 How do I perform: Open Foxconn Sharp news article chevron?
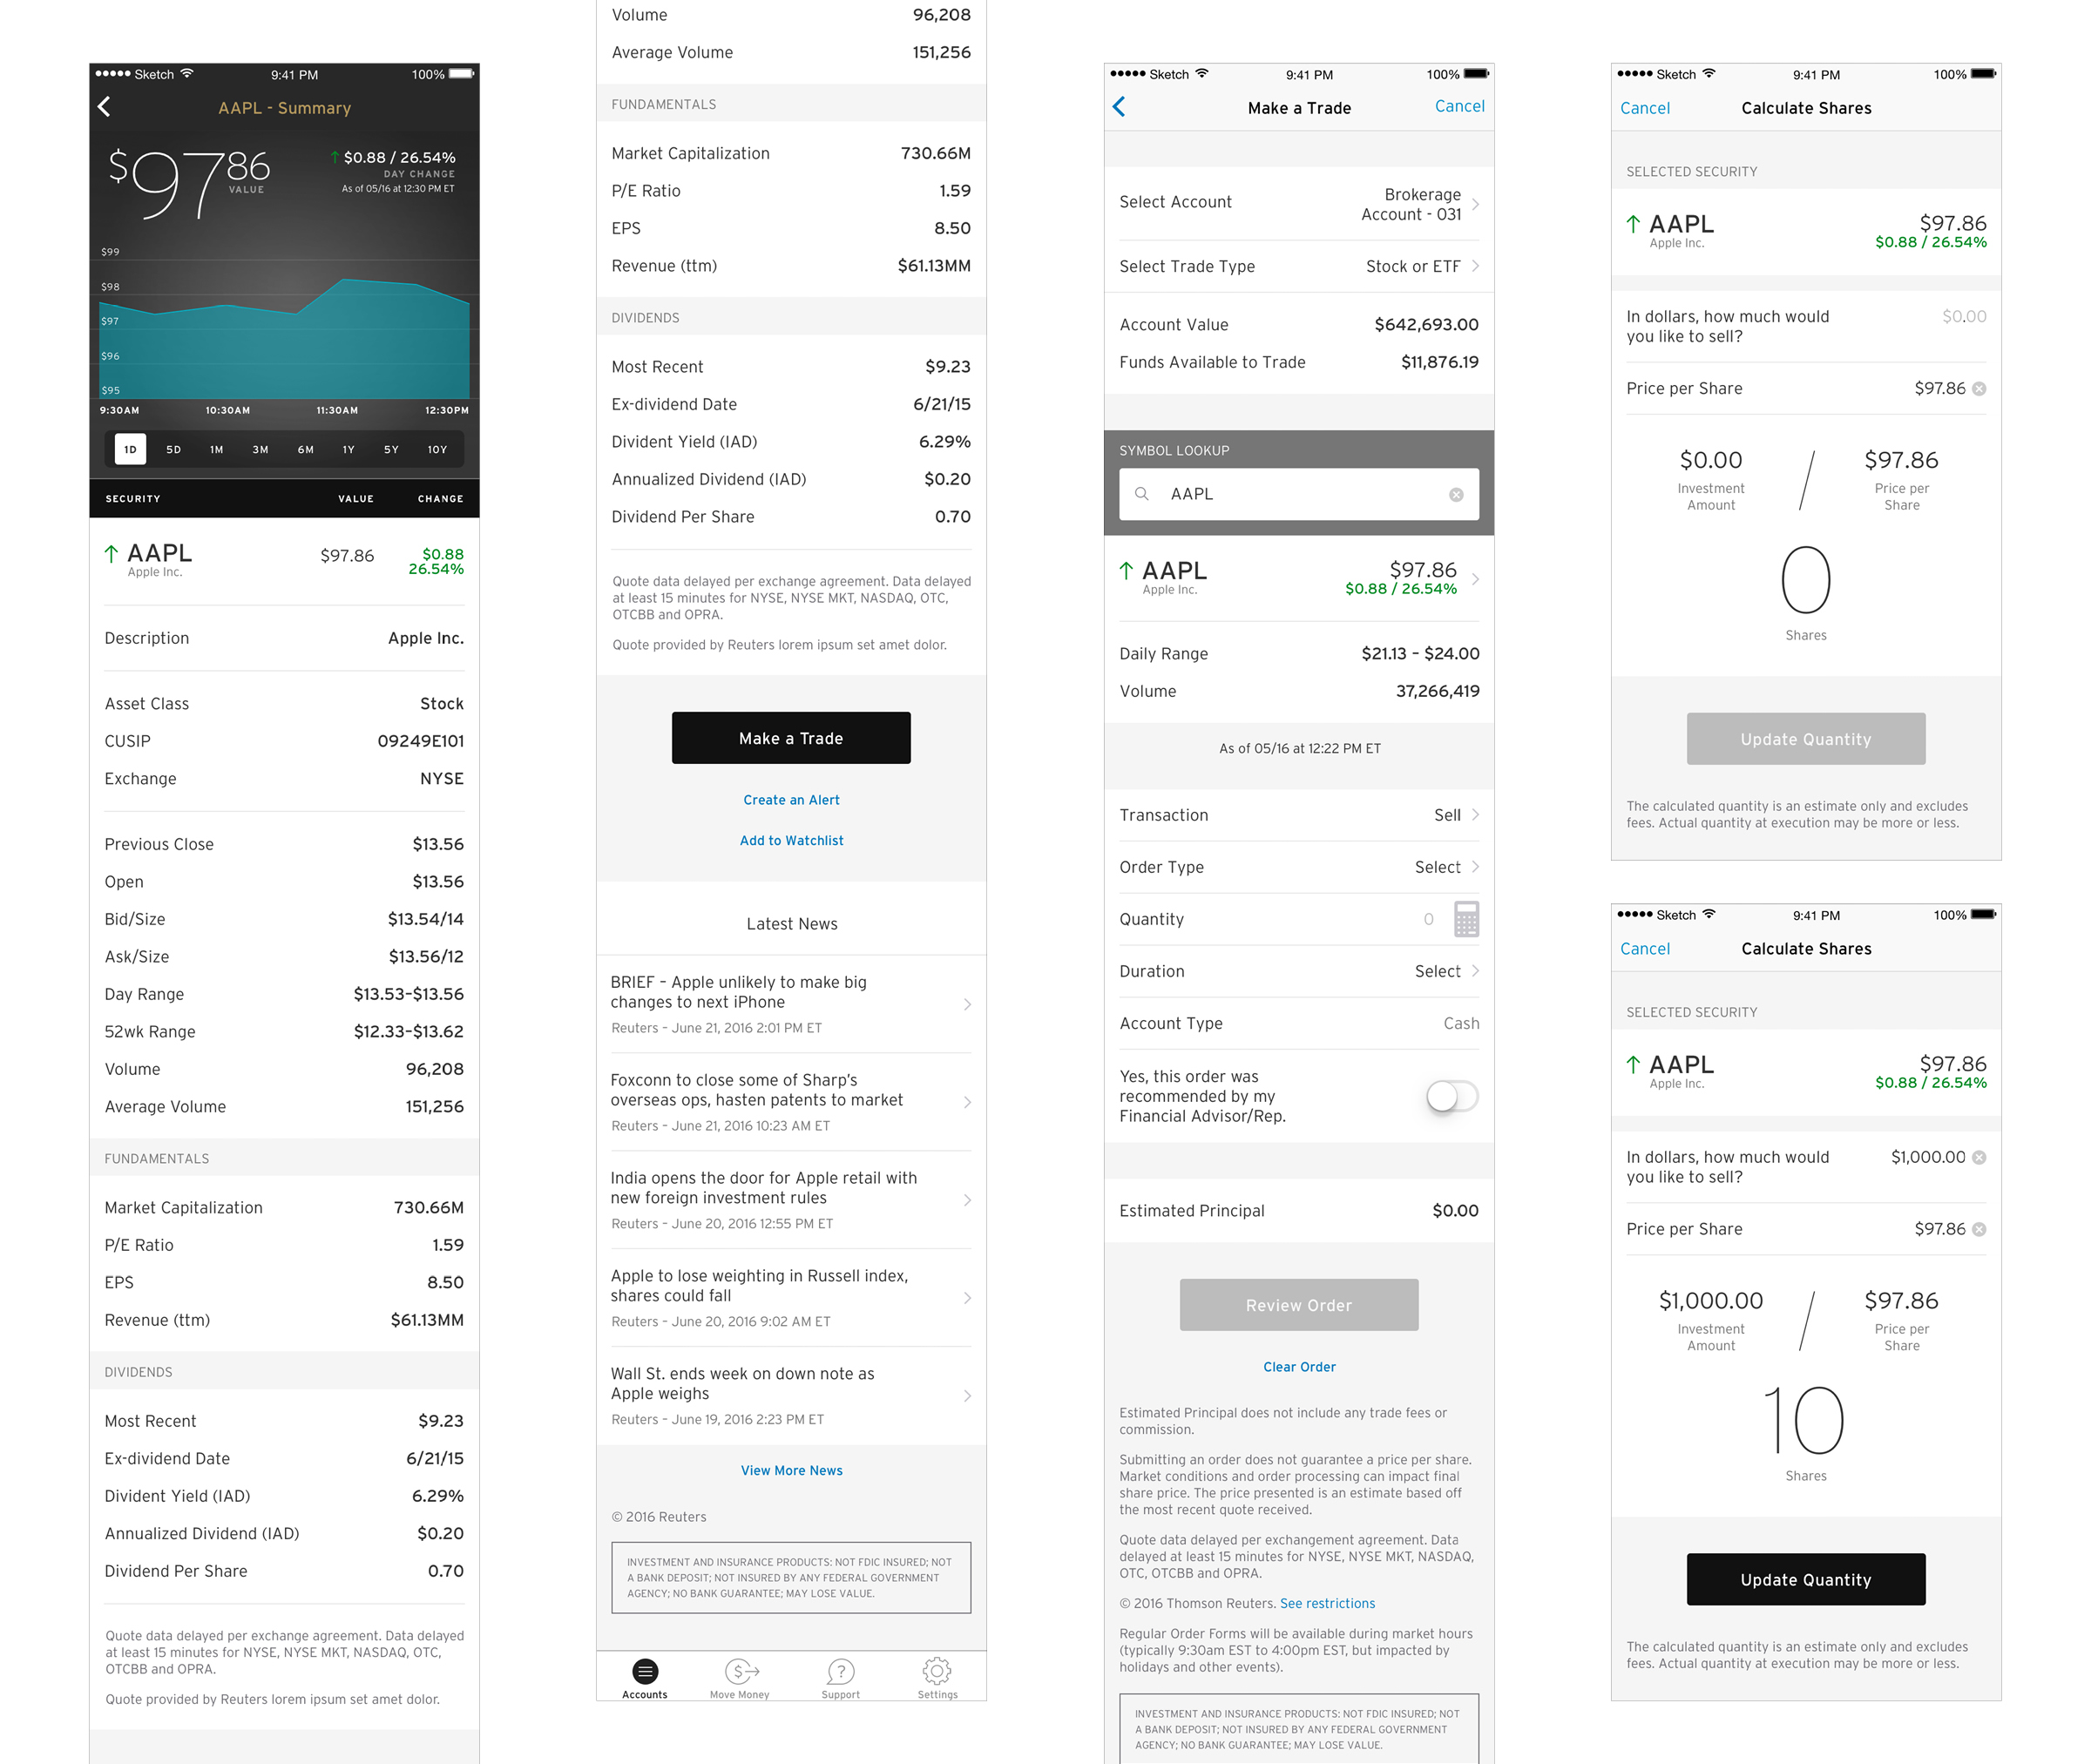point(967,1102)
